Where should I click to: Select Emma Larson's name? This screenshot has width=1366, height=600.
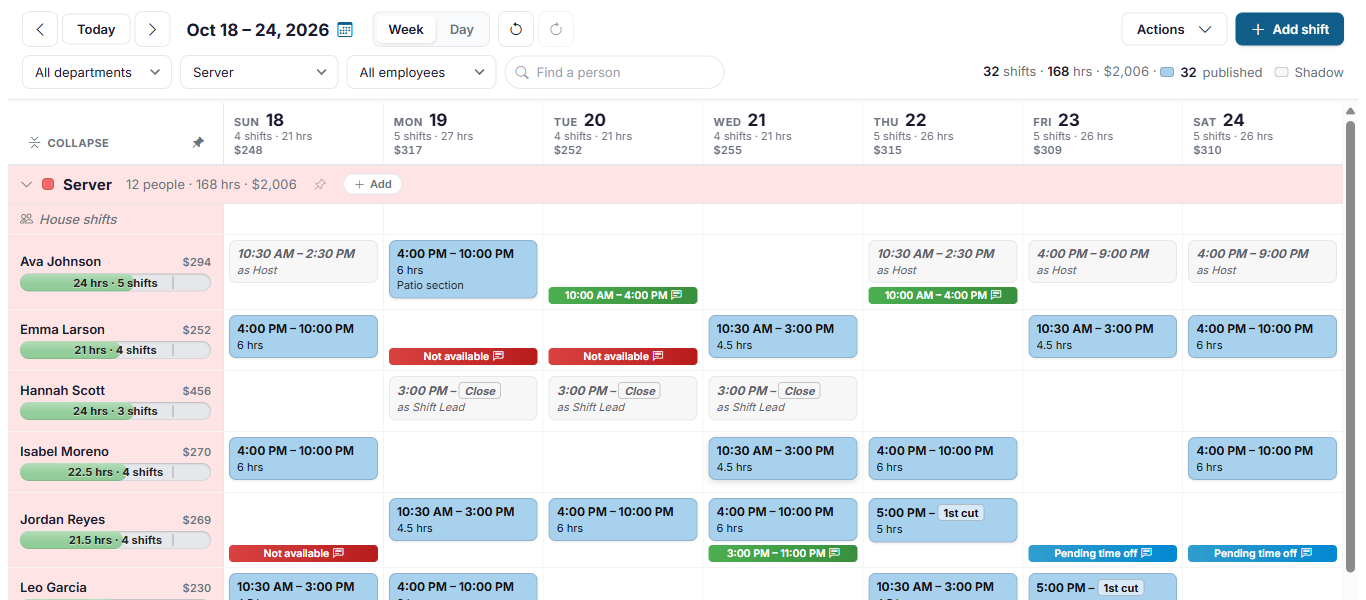click(x=62, y=329)
